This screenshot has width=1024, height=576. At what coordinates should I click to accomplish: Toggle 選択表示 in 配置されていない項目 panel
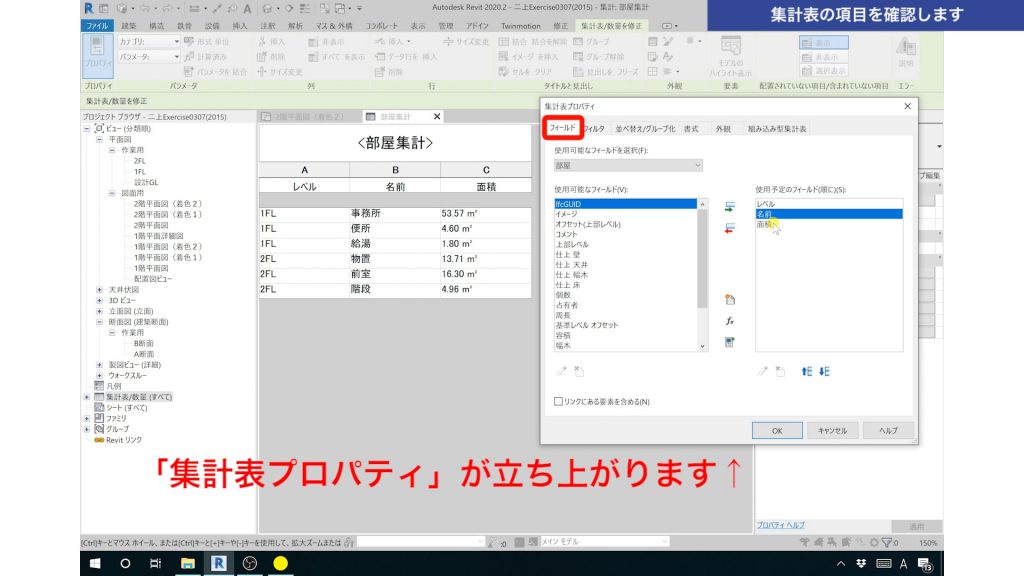823,70
